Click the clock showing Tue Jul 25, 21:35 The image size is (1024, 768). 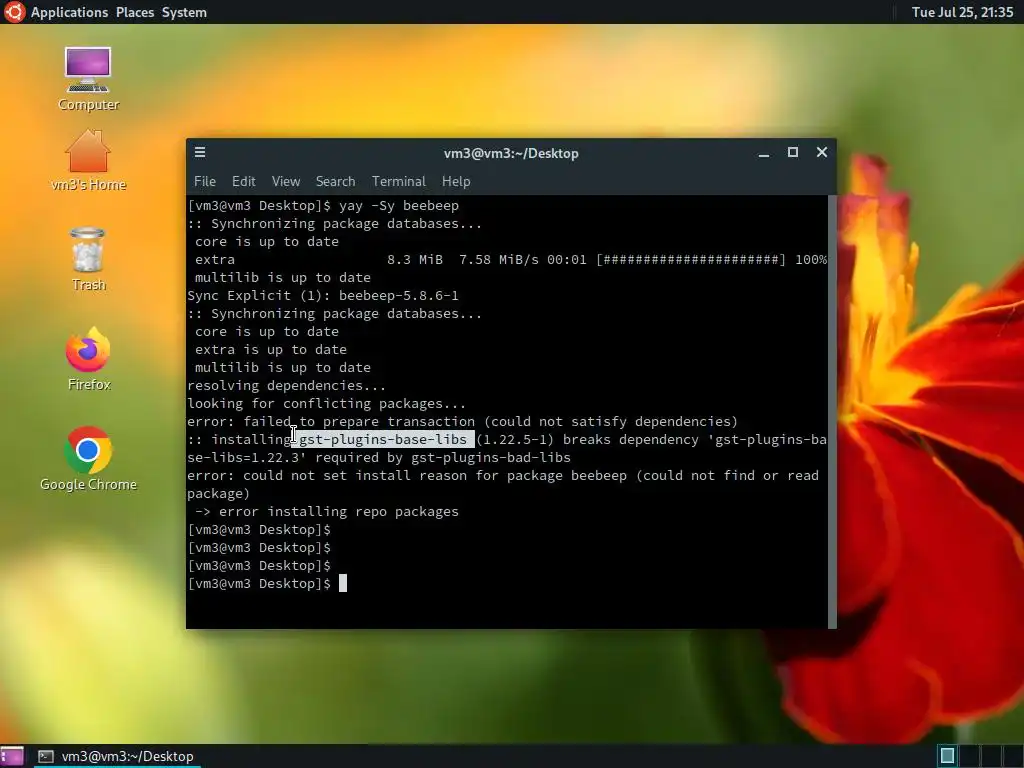point(963,12)
